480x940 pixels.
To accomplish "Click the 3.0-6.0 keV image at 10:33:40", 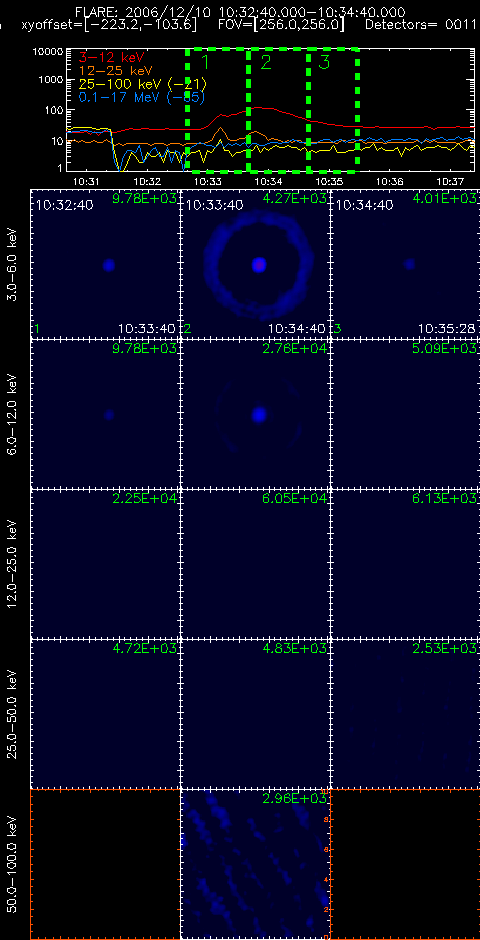I will click(x=255, y=264).
